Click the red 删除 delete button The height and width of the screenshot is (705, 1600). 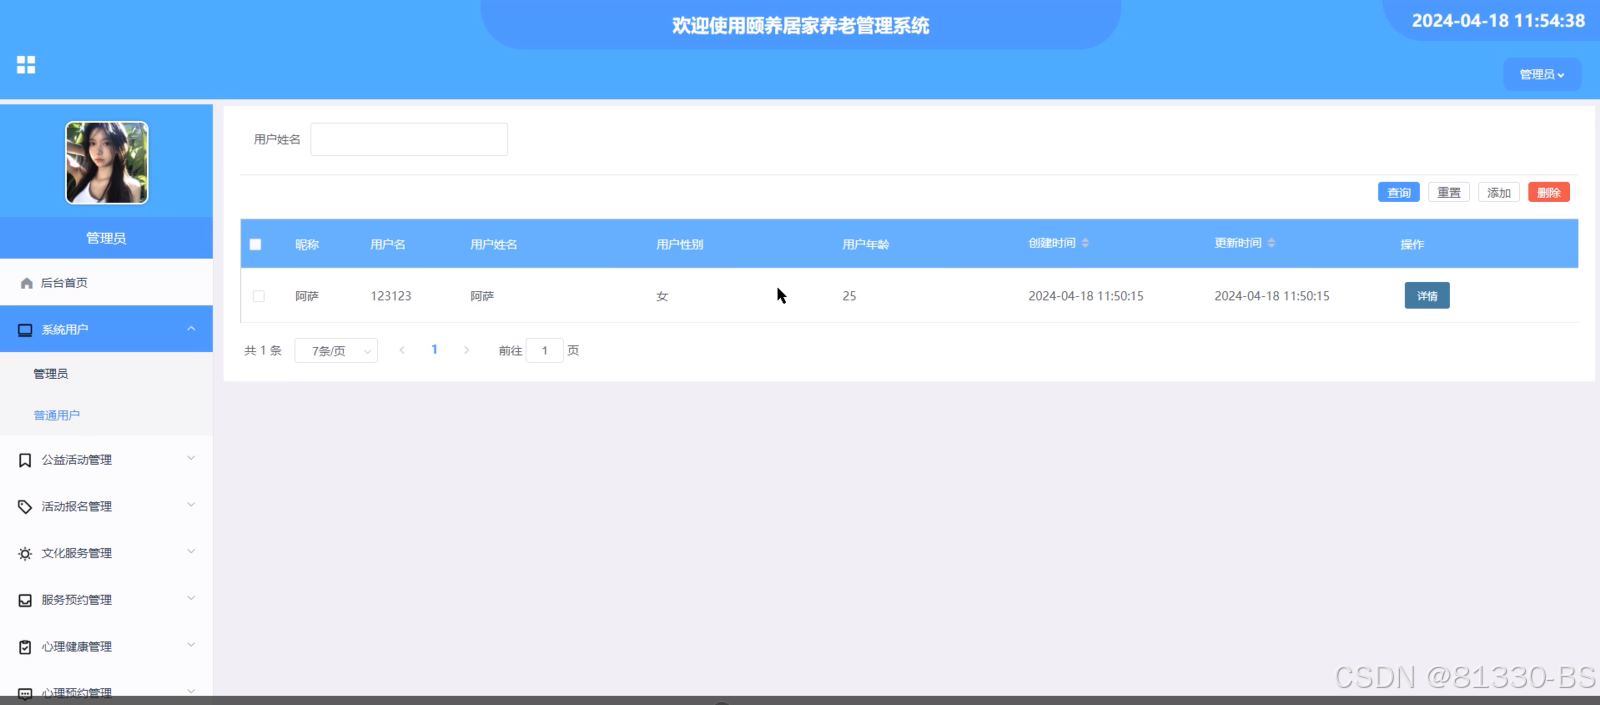click(x=1549, y=192)
